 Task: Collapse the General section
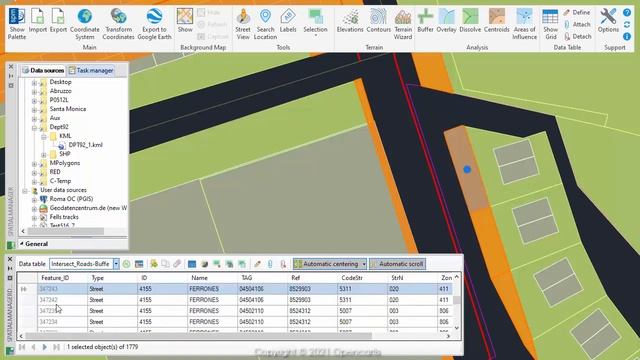(22, 244)
